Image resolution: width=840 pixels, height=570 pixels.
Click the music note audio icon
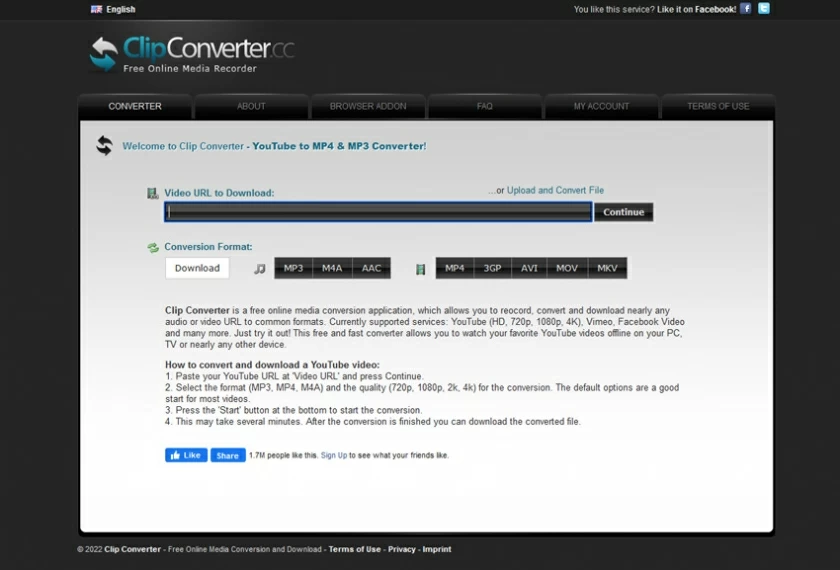pos(259,268)
